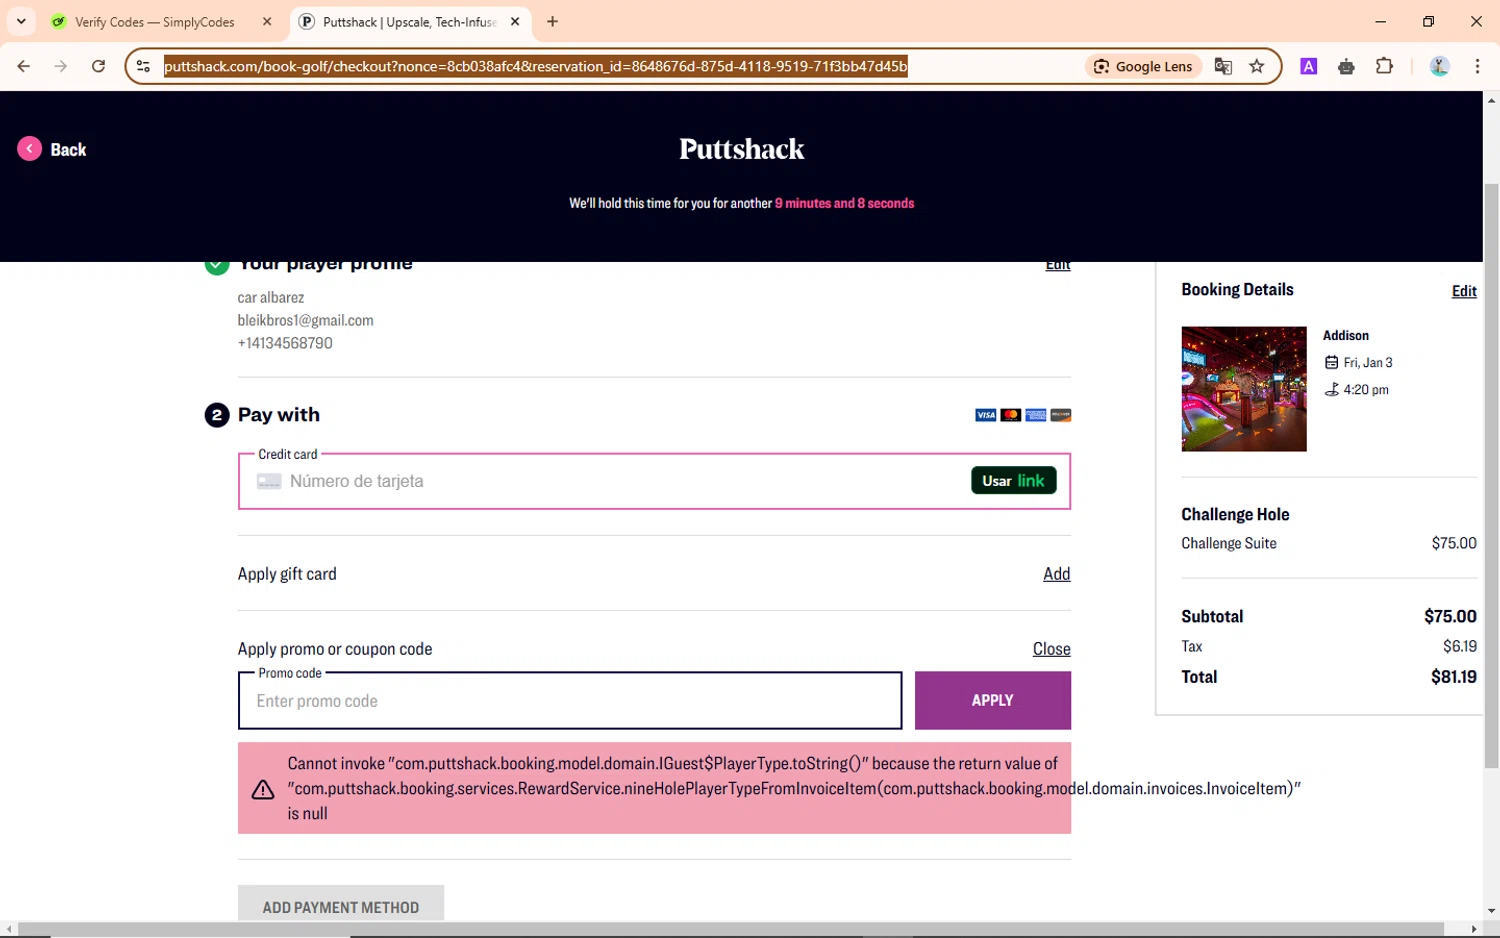Click the horizontal page scrollbar

click(x=730, y=929)
